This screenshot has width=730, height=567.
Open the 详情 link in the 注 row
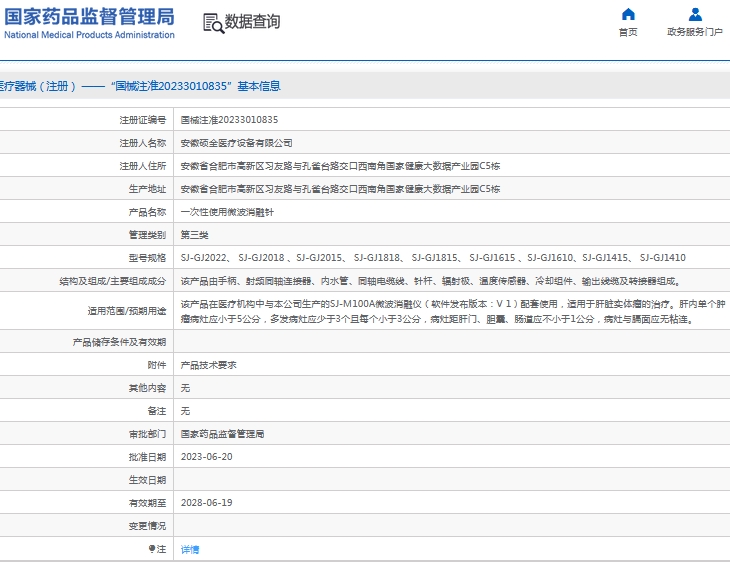pos(189,549)
